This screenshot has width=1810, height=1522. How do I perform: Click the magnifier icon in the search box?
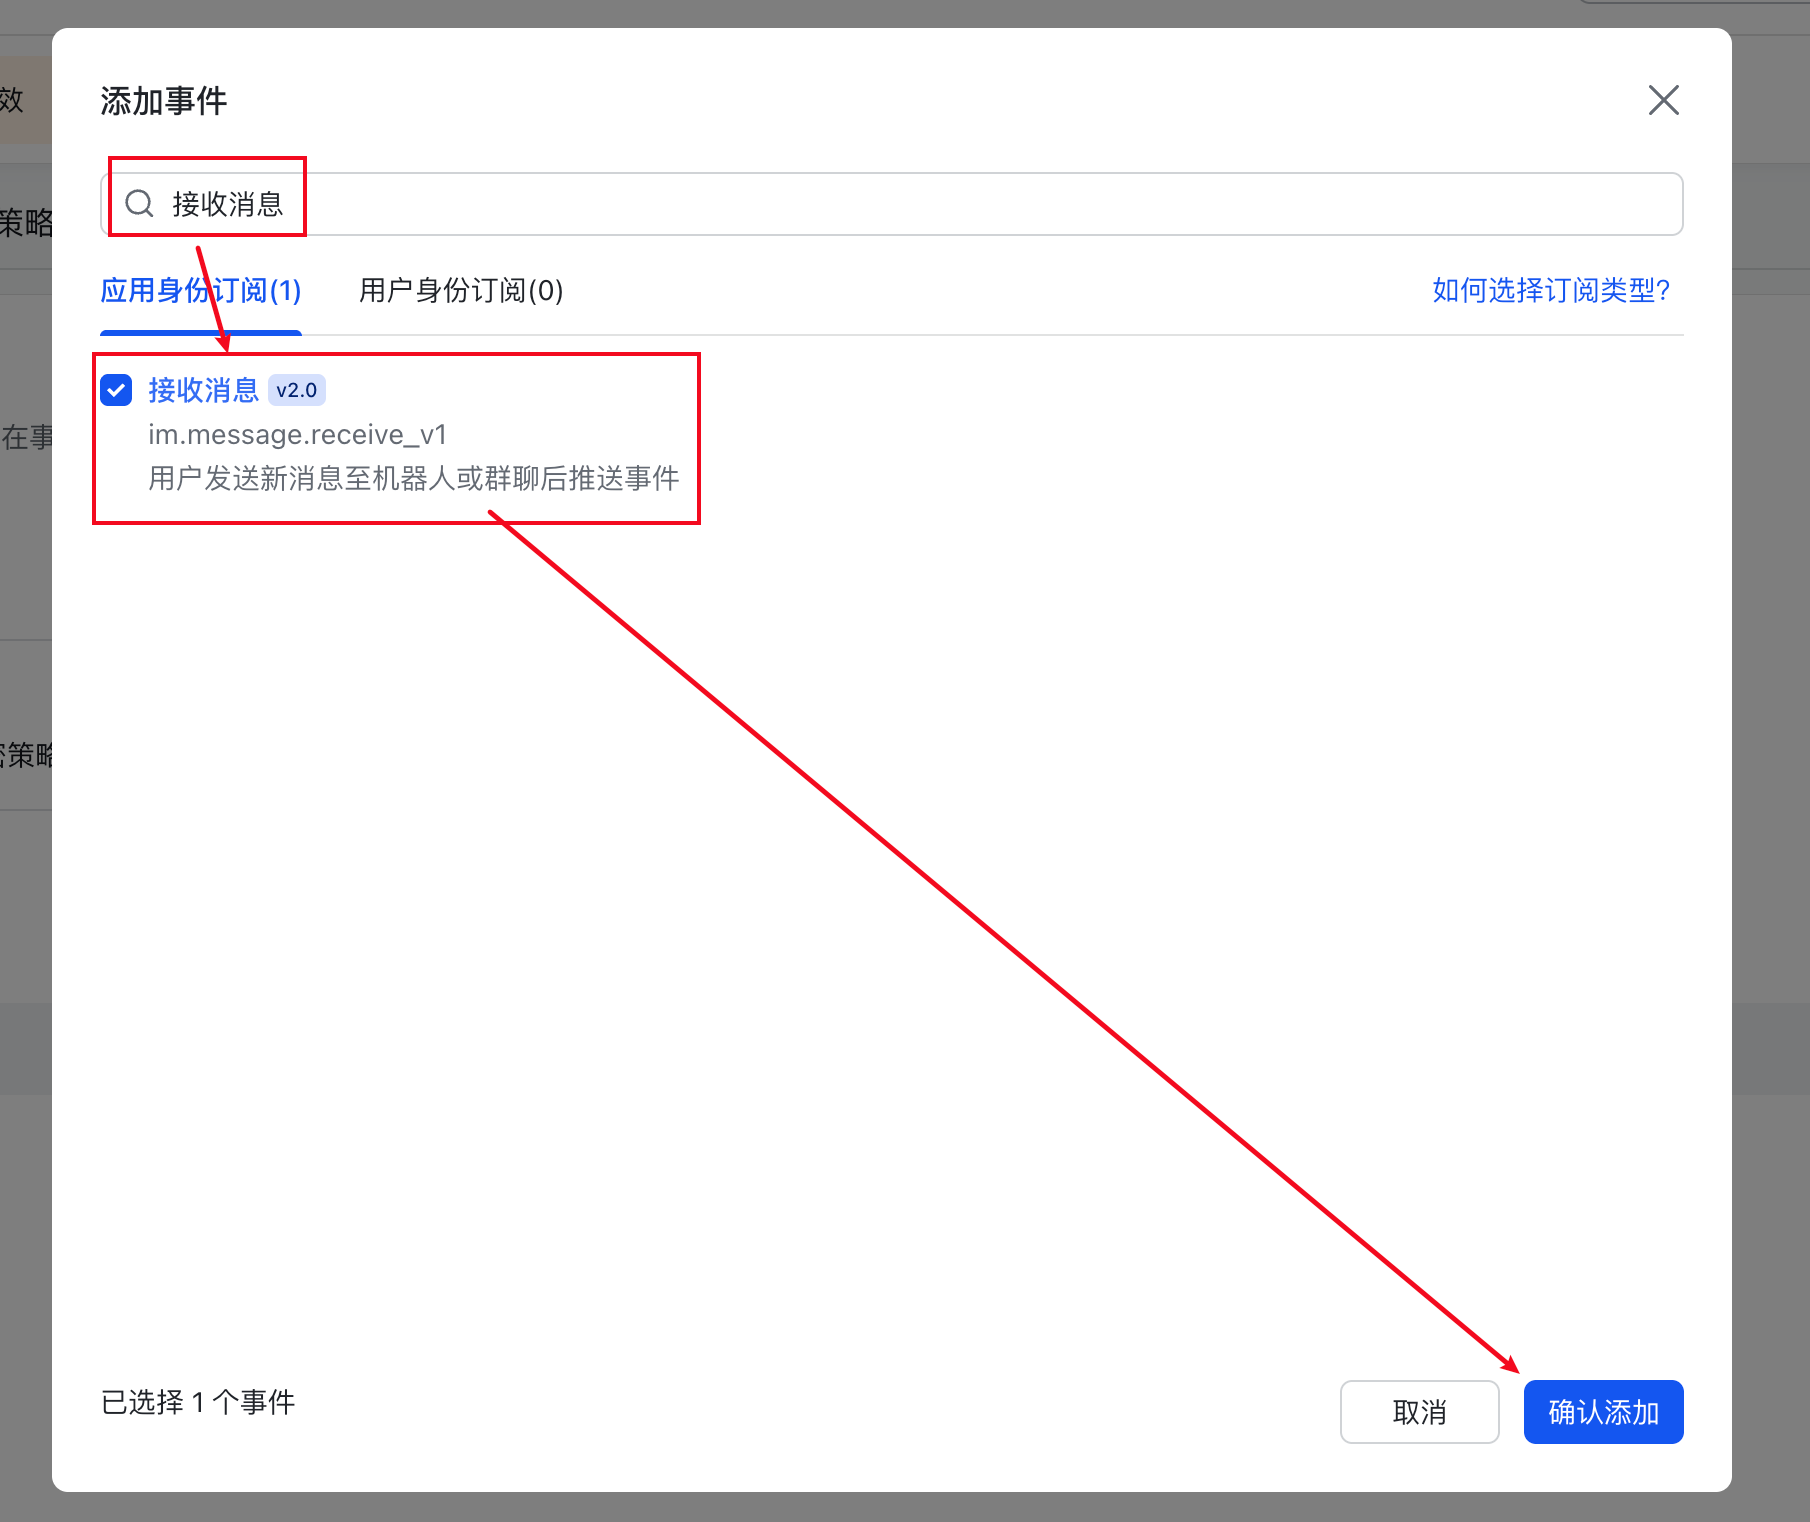[139, 204]
